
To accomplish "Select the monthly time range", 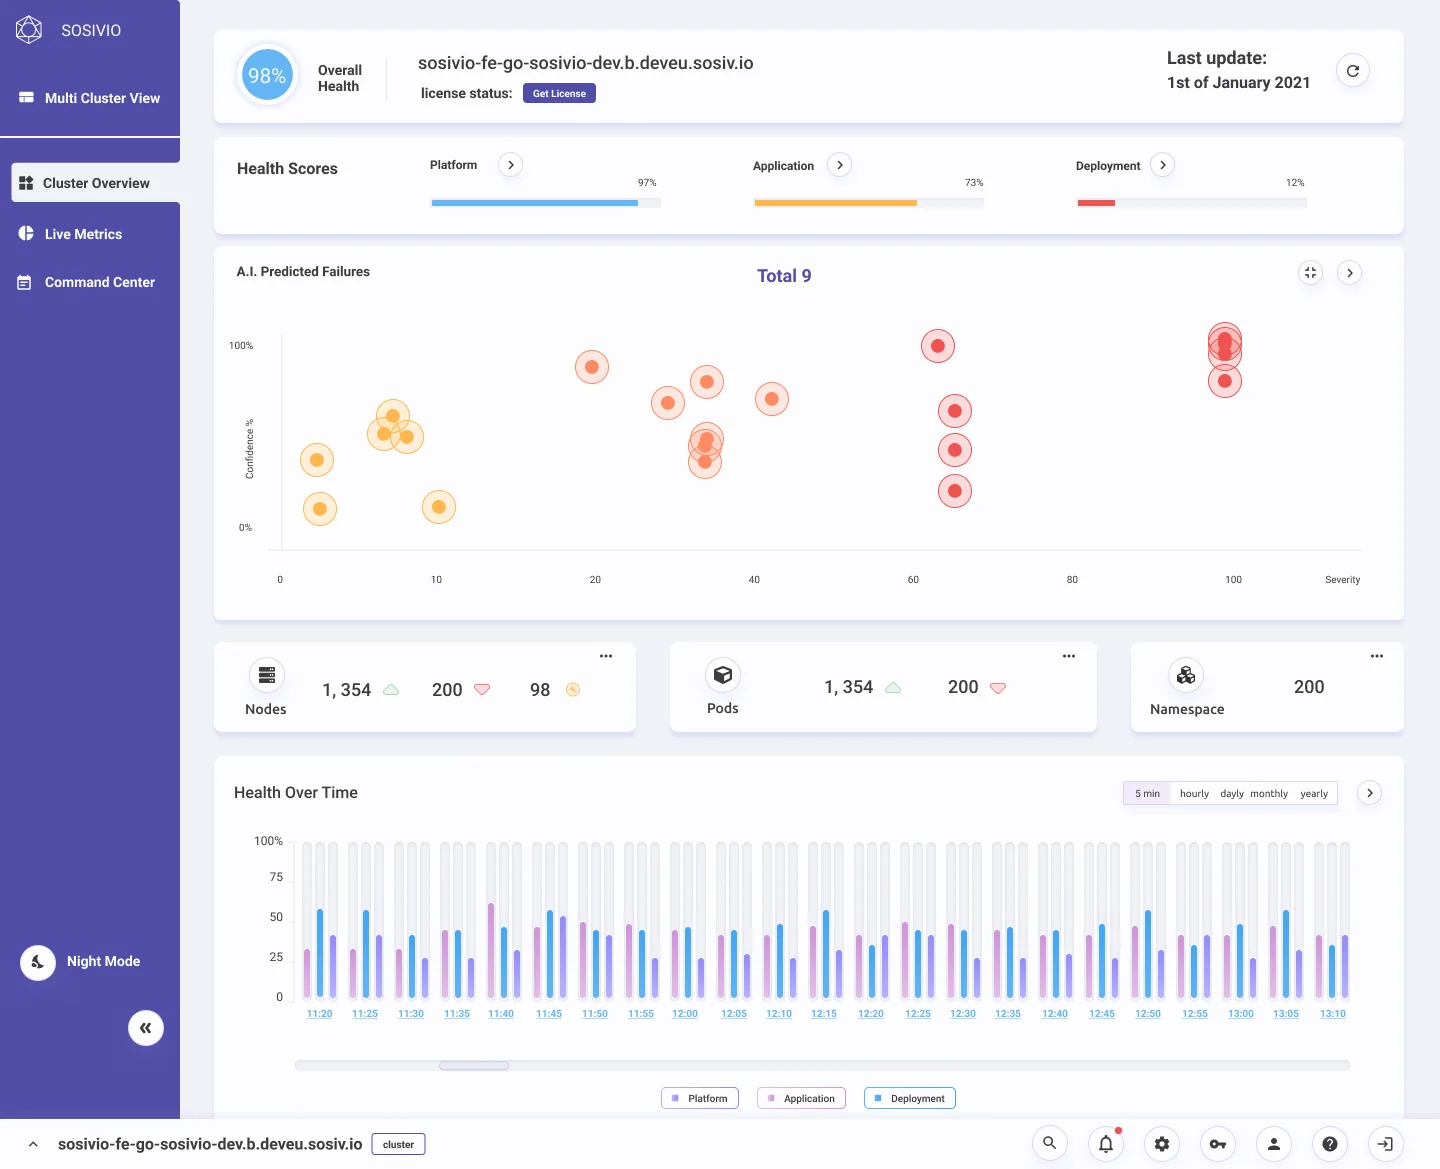I will coord(1269,794).
